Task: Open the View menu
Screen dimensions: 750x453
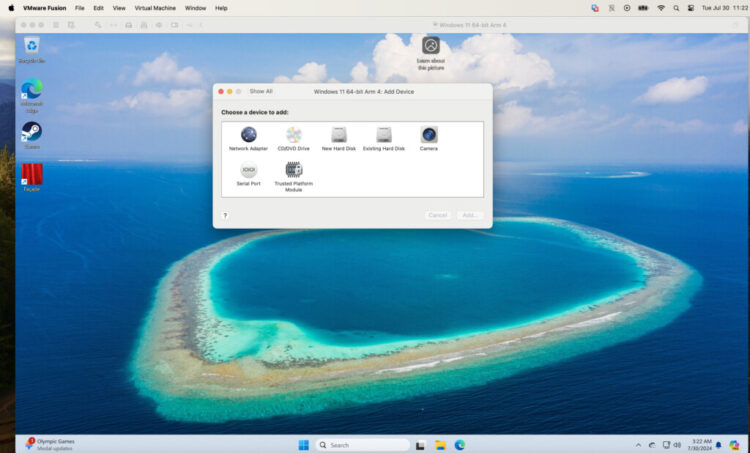Action: [x=119, y=7]
